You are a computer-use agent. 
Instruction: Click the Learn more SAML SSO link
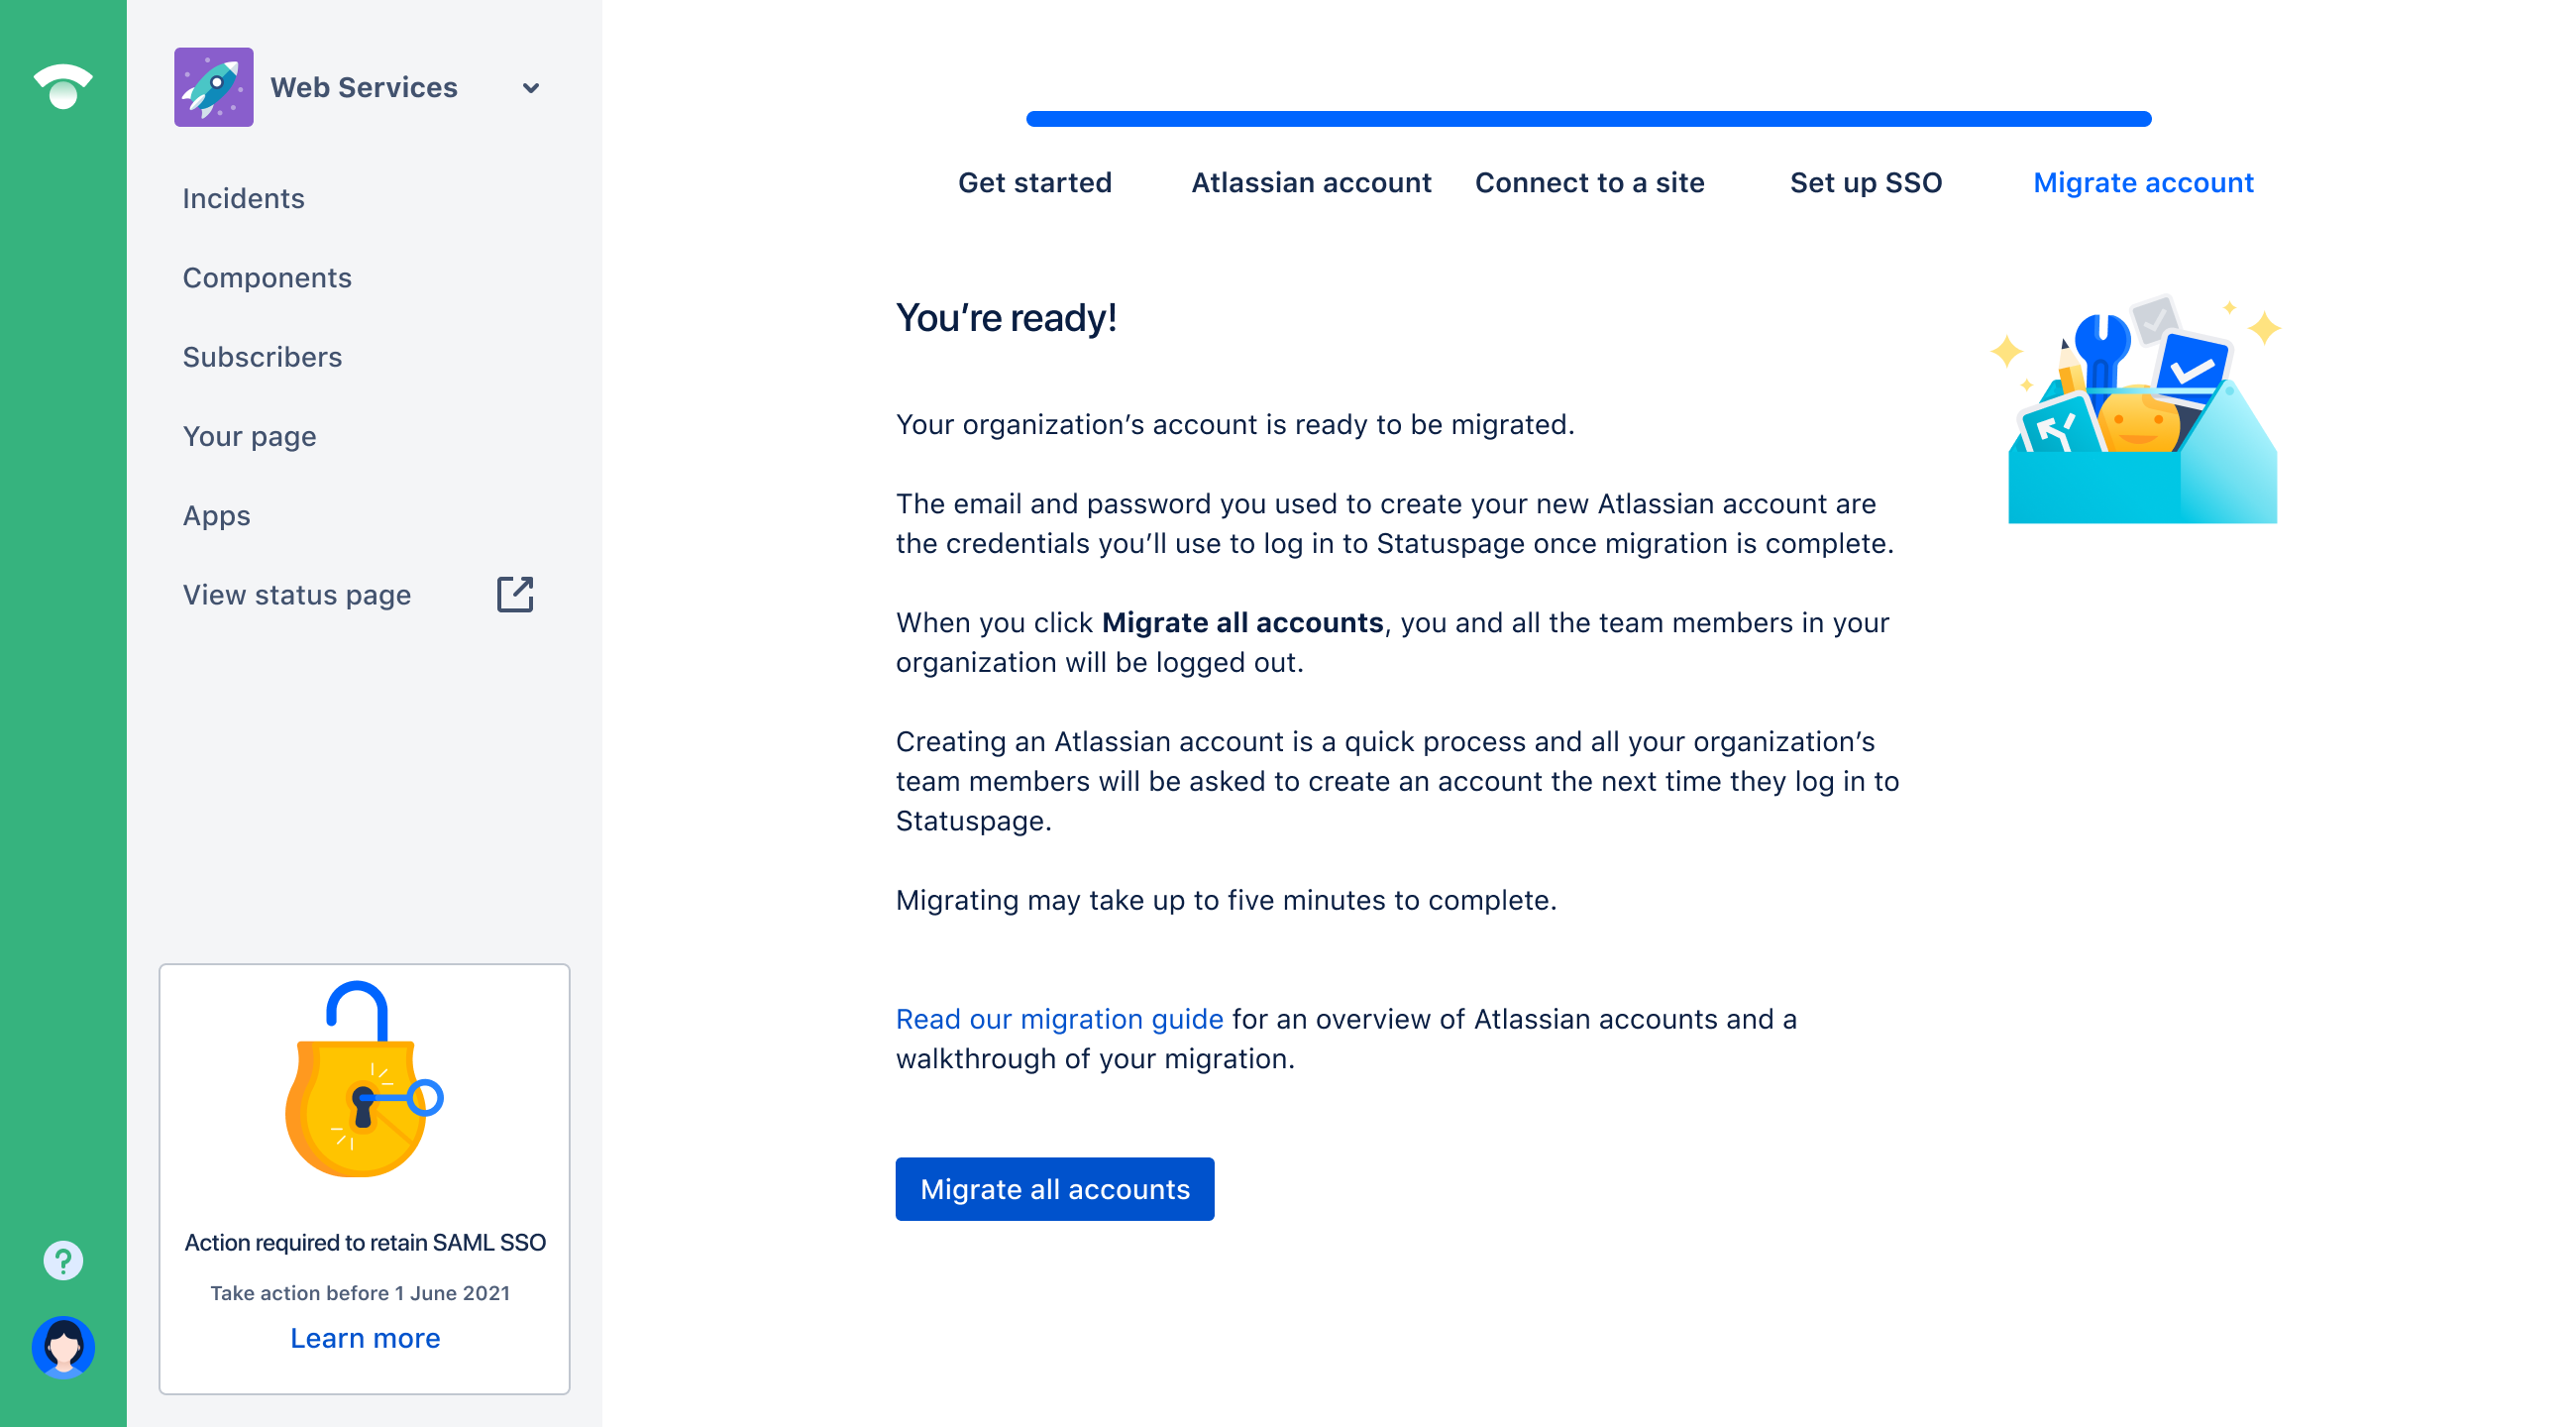pyautogui.click(x=366, y=1338)
